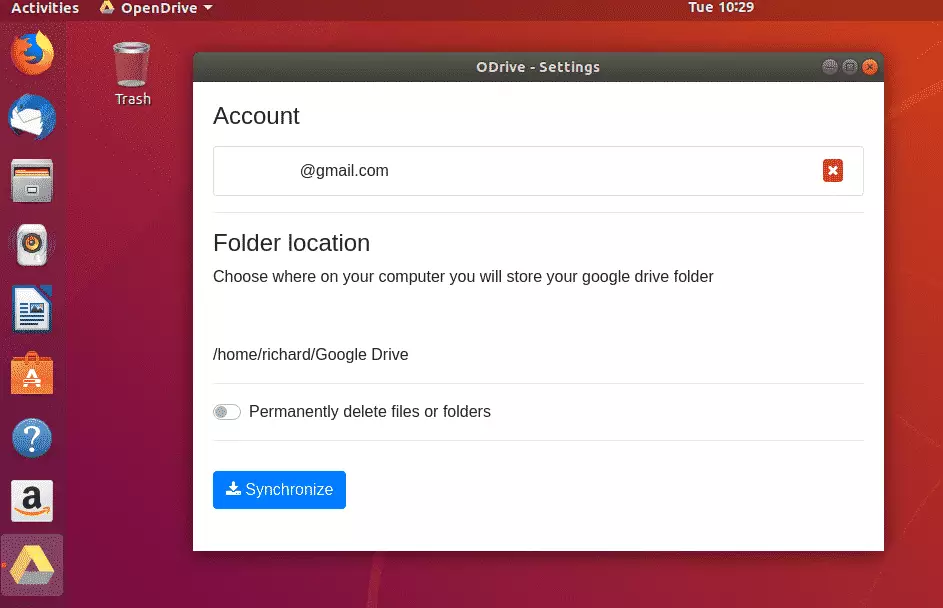Image resolution: width=943 pixels, height=608 pixels.
Task: Select the OpenDrive icon in the dock
Action: pos(32,565)
